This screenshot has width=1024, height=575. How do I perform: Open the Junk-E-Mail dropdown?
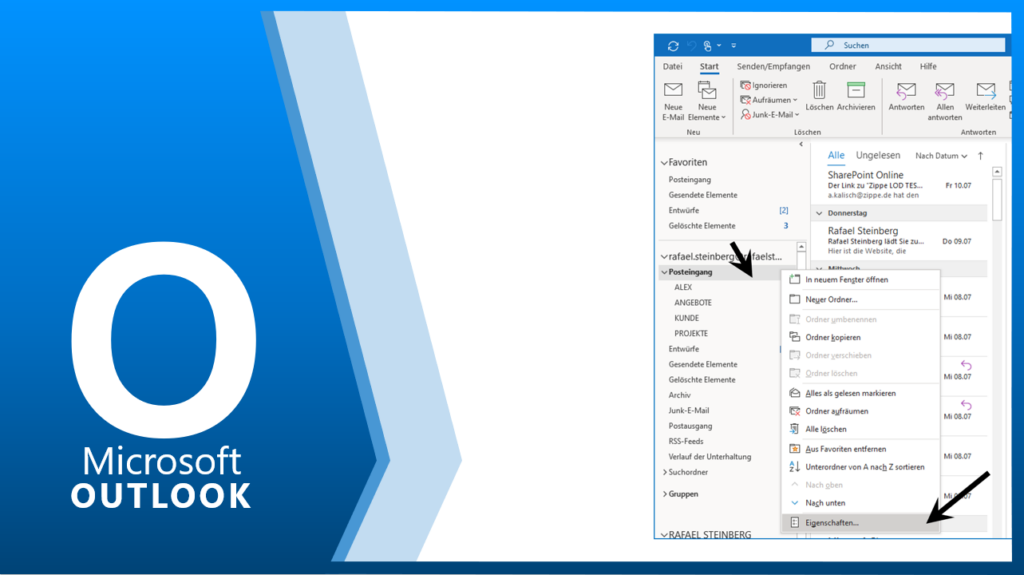click(770, 114)
